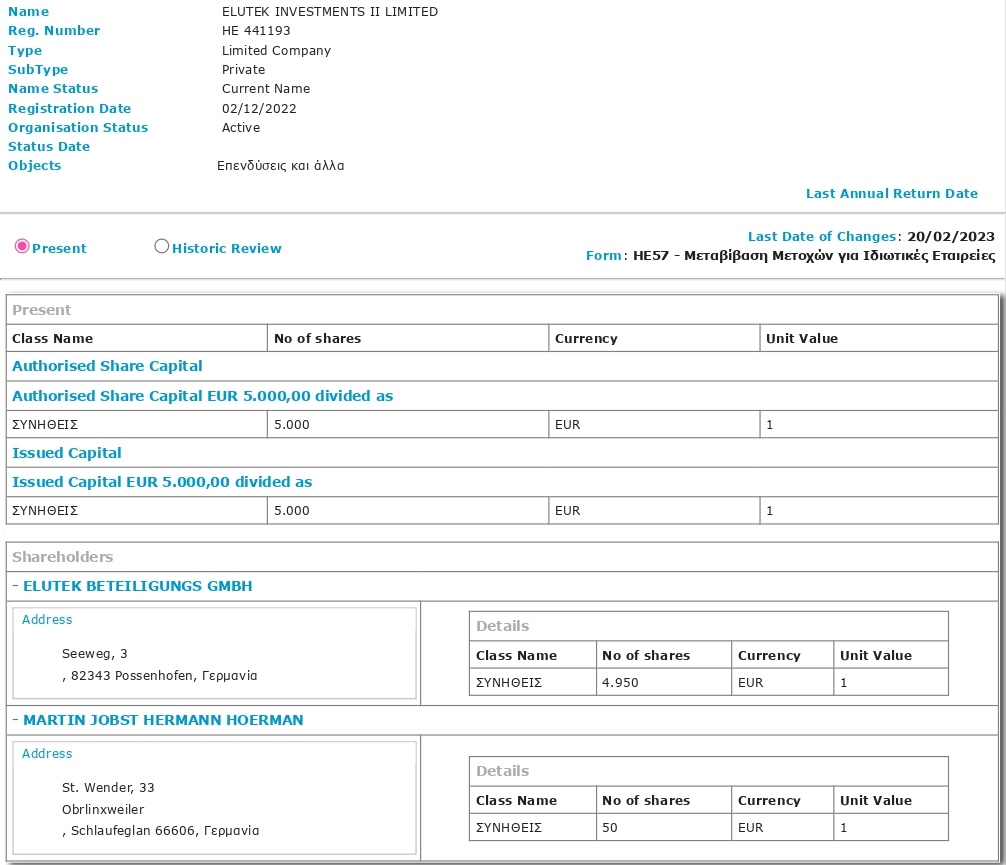Viewport: 1006px width, 865px height.
Task: Click 'Schlaufeglan 66606, Γερμανία' address line
Action: (165, 831)
